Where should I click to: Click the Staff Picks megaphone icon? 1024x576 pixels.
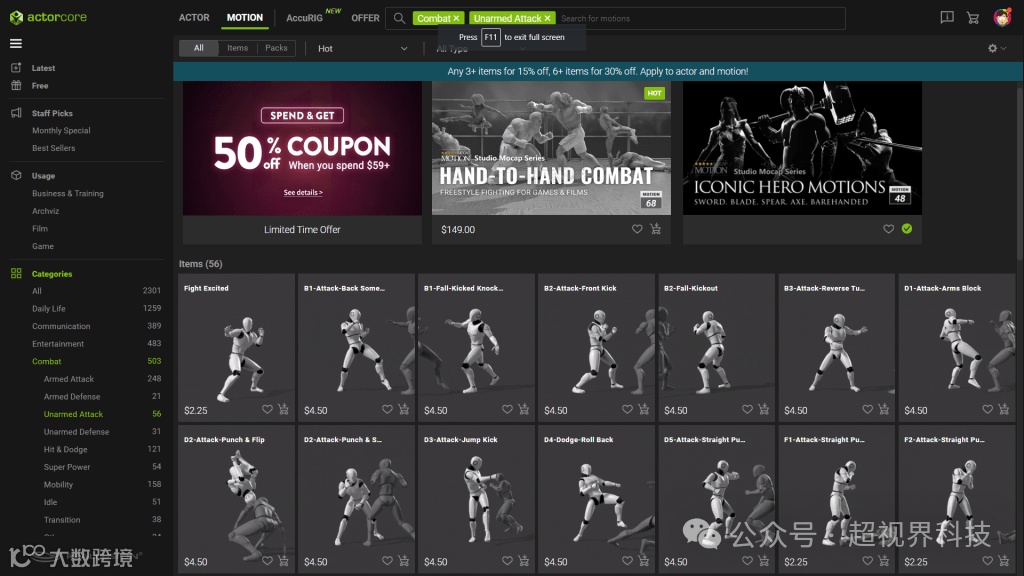click(x=16, y=113)
